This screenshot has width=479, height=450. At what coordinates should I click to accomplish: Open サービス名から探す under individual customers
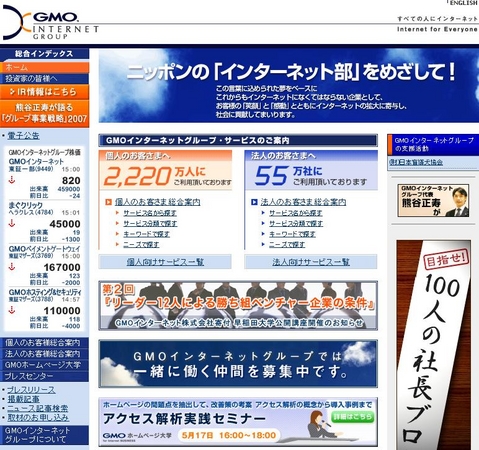pos(150,213)
